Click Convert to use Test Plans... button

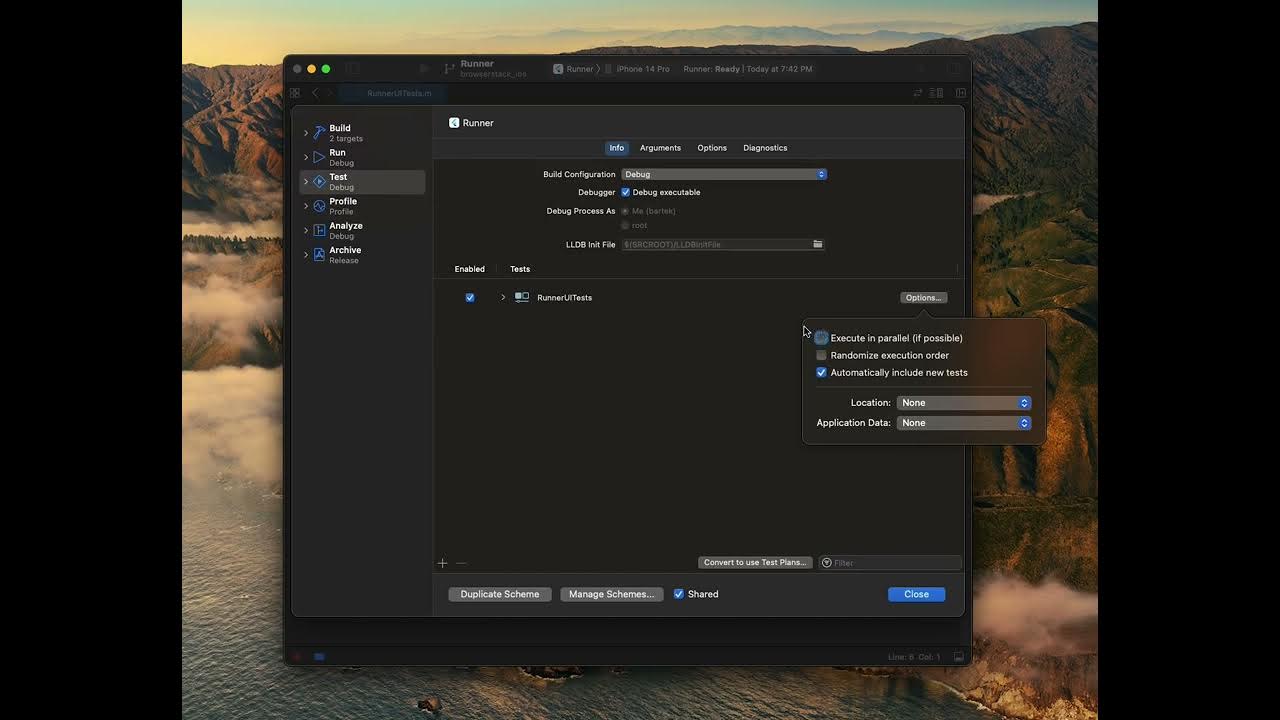coord(755,563)
